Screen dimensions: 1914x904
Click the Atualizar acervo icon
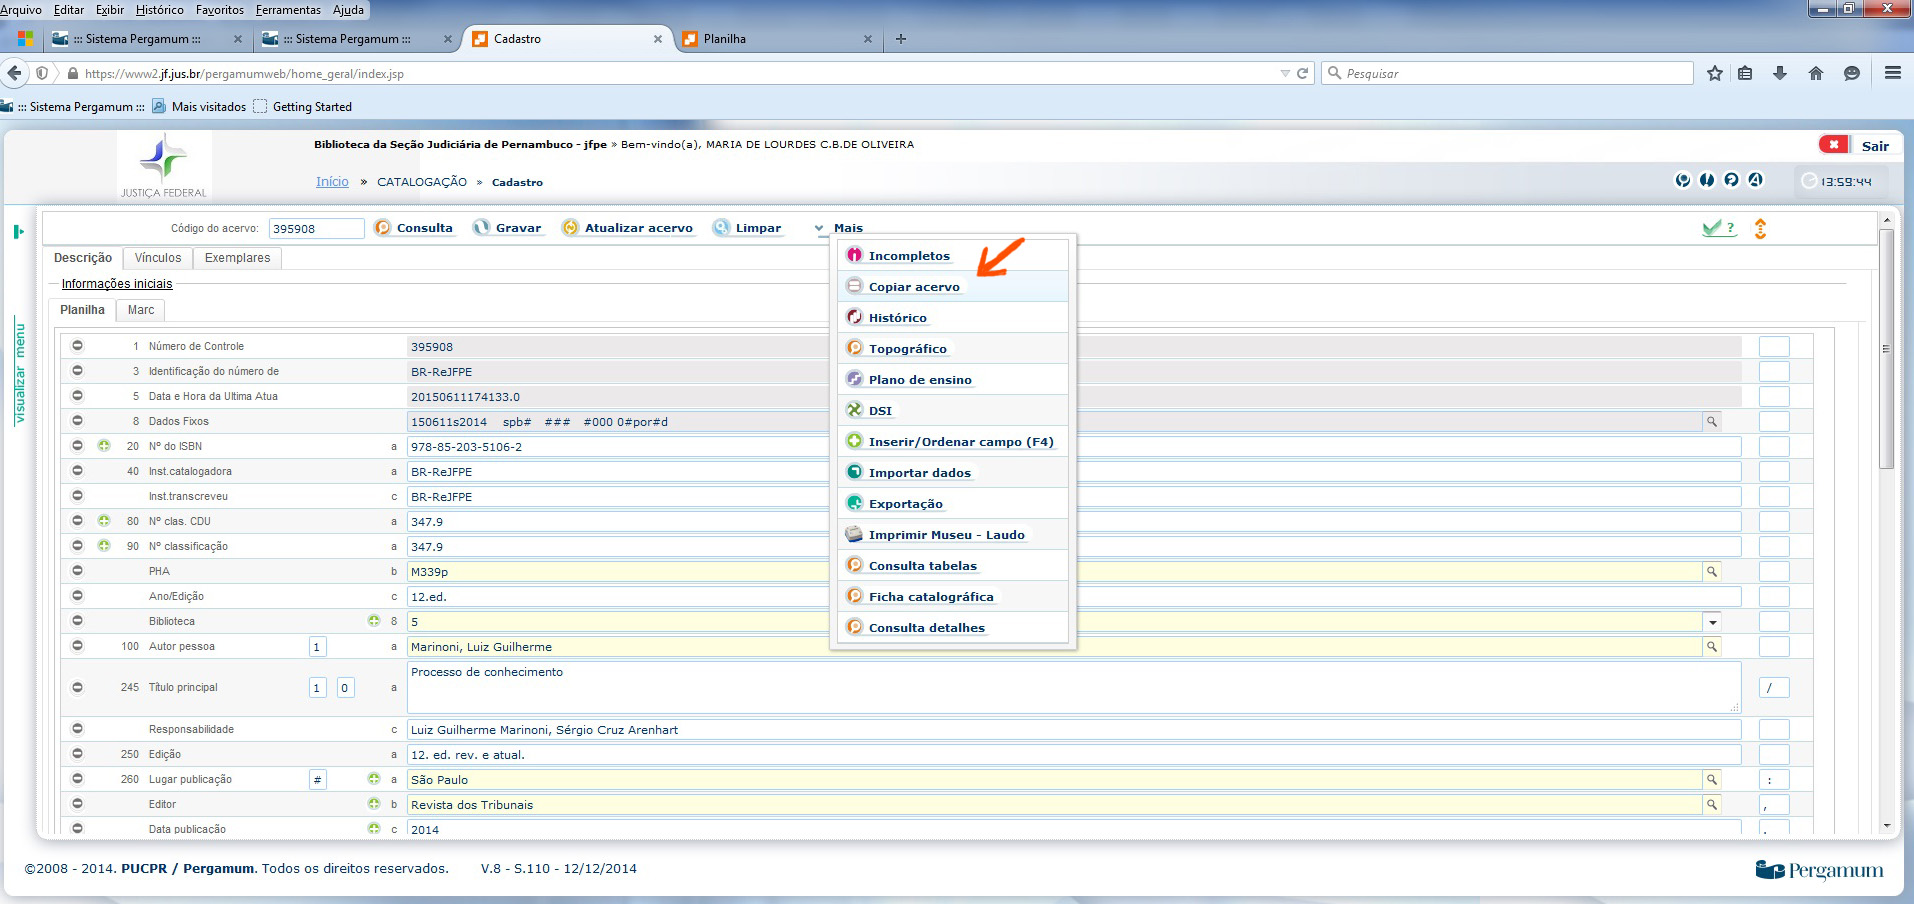pyautogui.click(x=570, y=228)
